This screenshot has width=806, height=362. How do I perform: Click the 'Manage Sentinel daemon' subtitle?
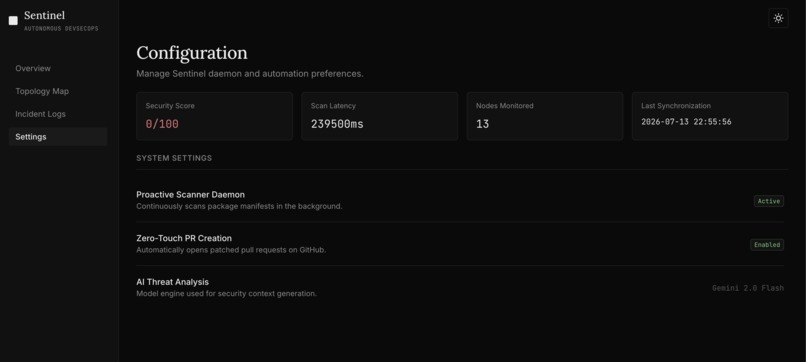[249, 74]
